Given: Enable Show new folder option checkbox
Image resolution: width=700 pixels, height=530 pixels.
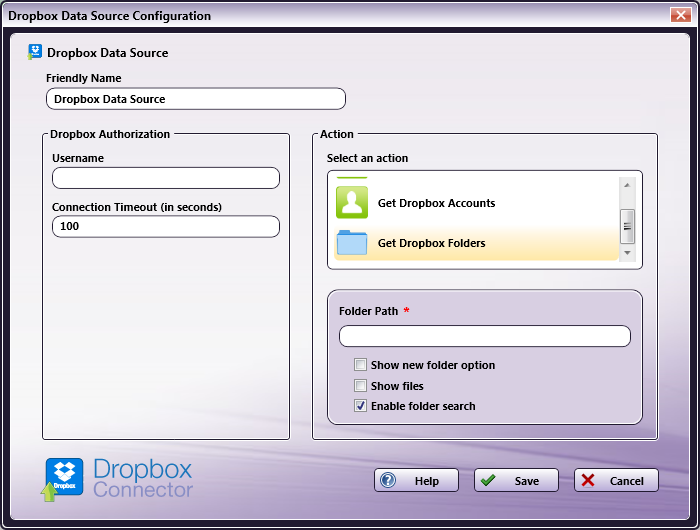Looking at the screenshot, I should coord(360,365).
